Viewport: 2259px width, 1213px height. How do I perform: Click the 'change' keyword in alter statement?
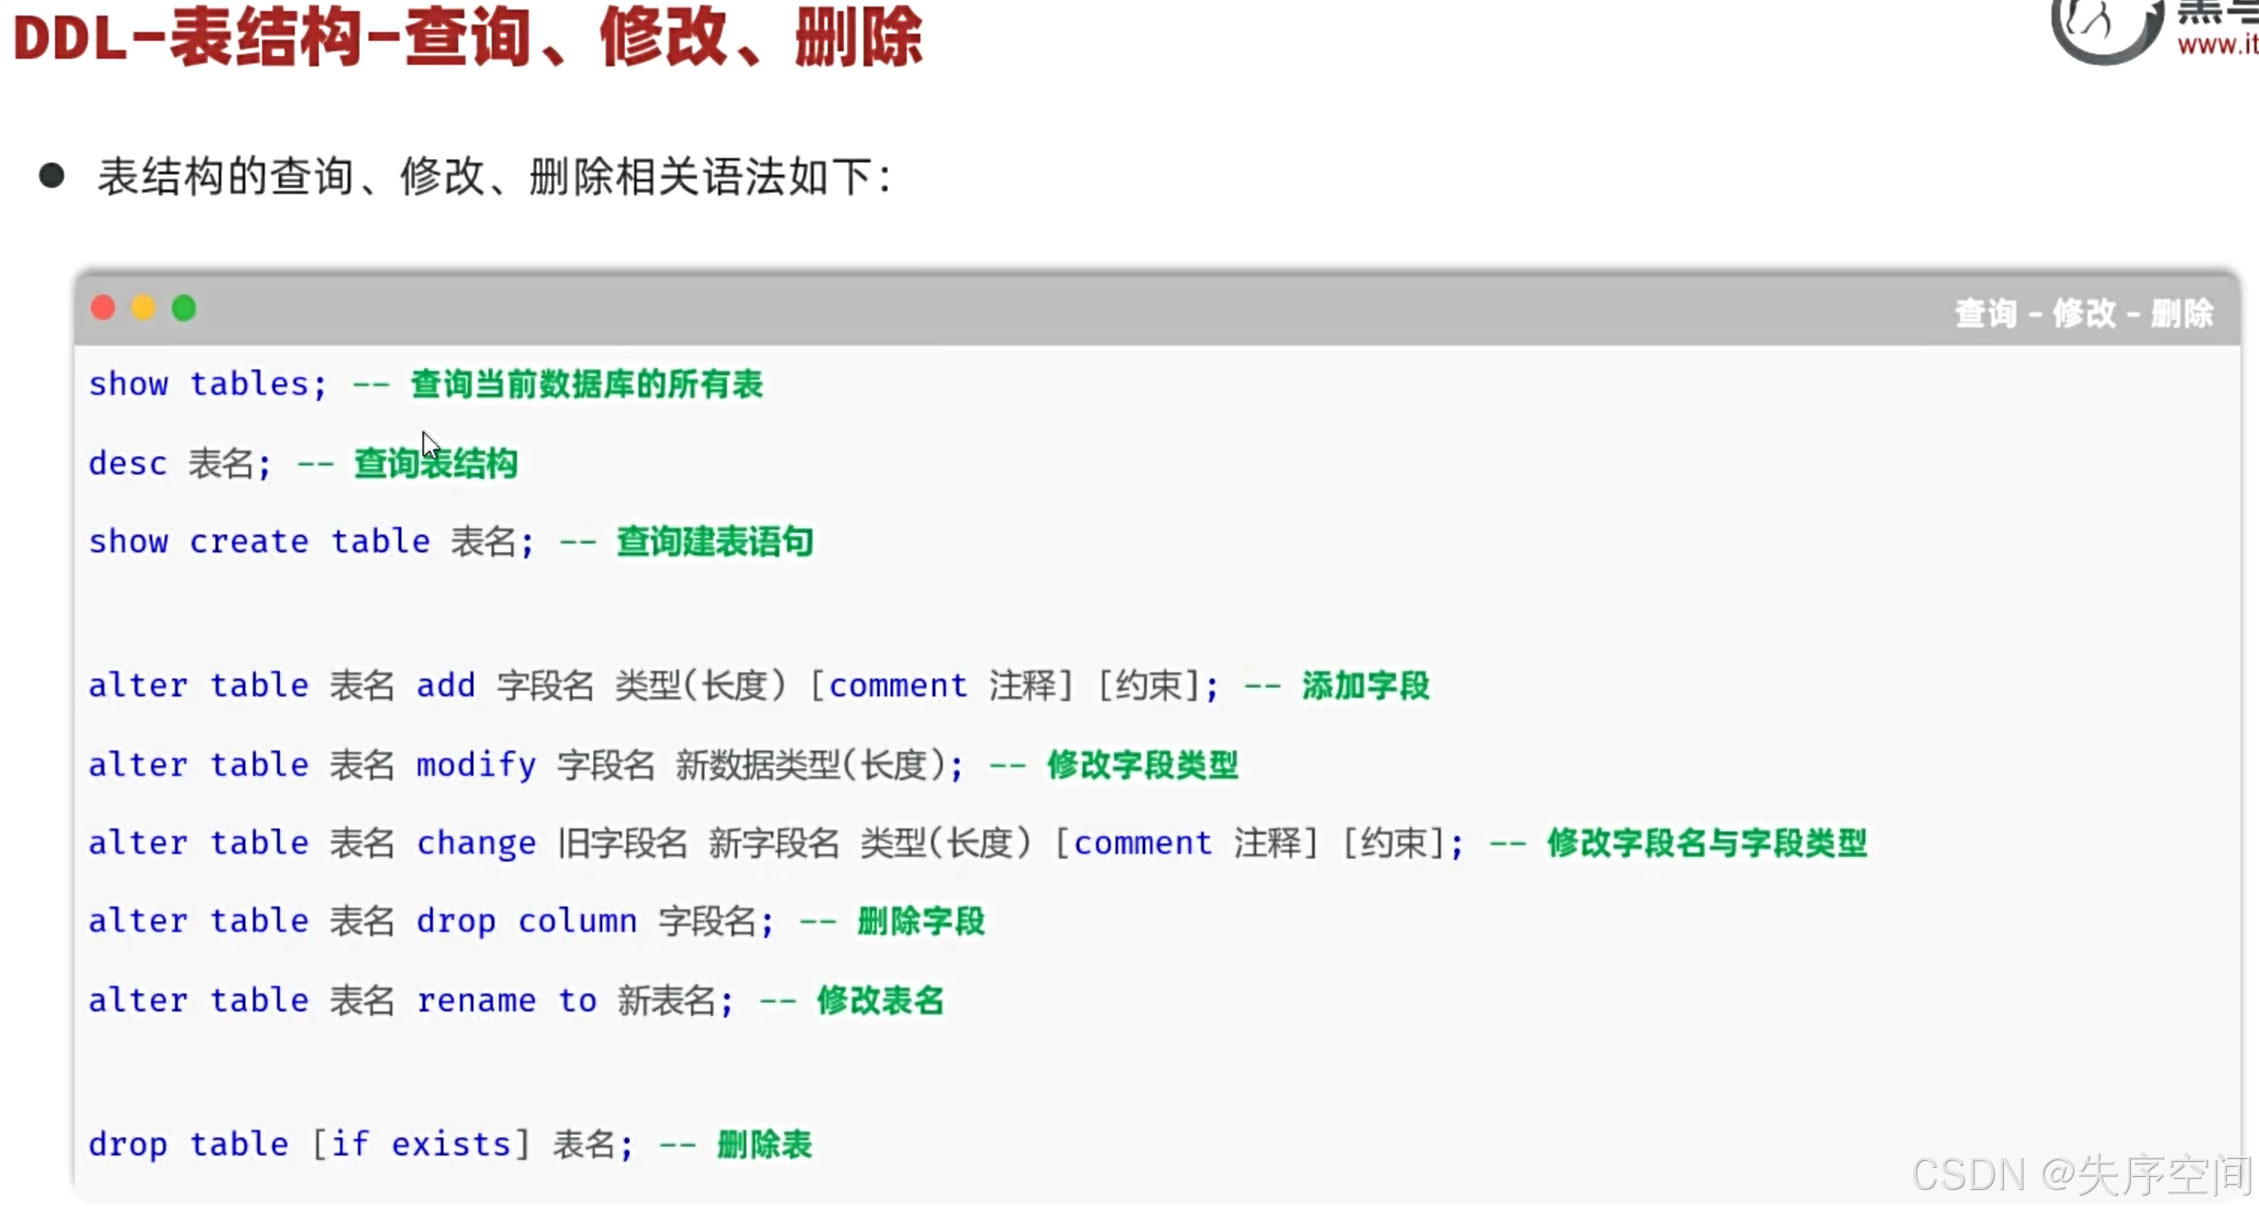click(476, 843)
